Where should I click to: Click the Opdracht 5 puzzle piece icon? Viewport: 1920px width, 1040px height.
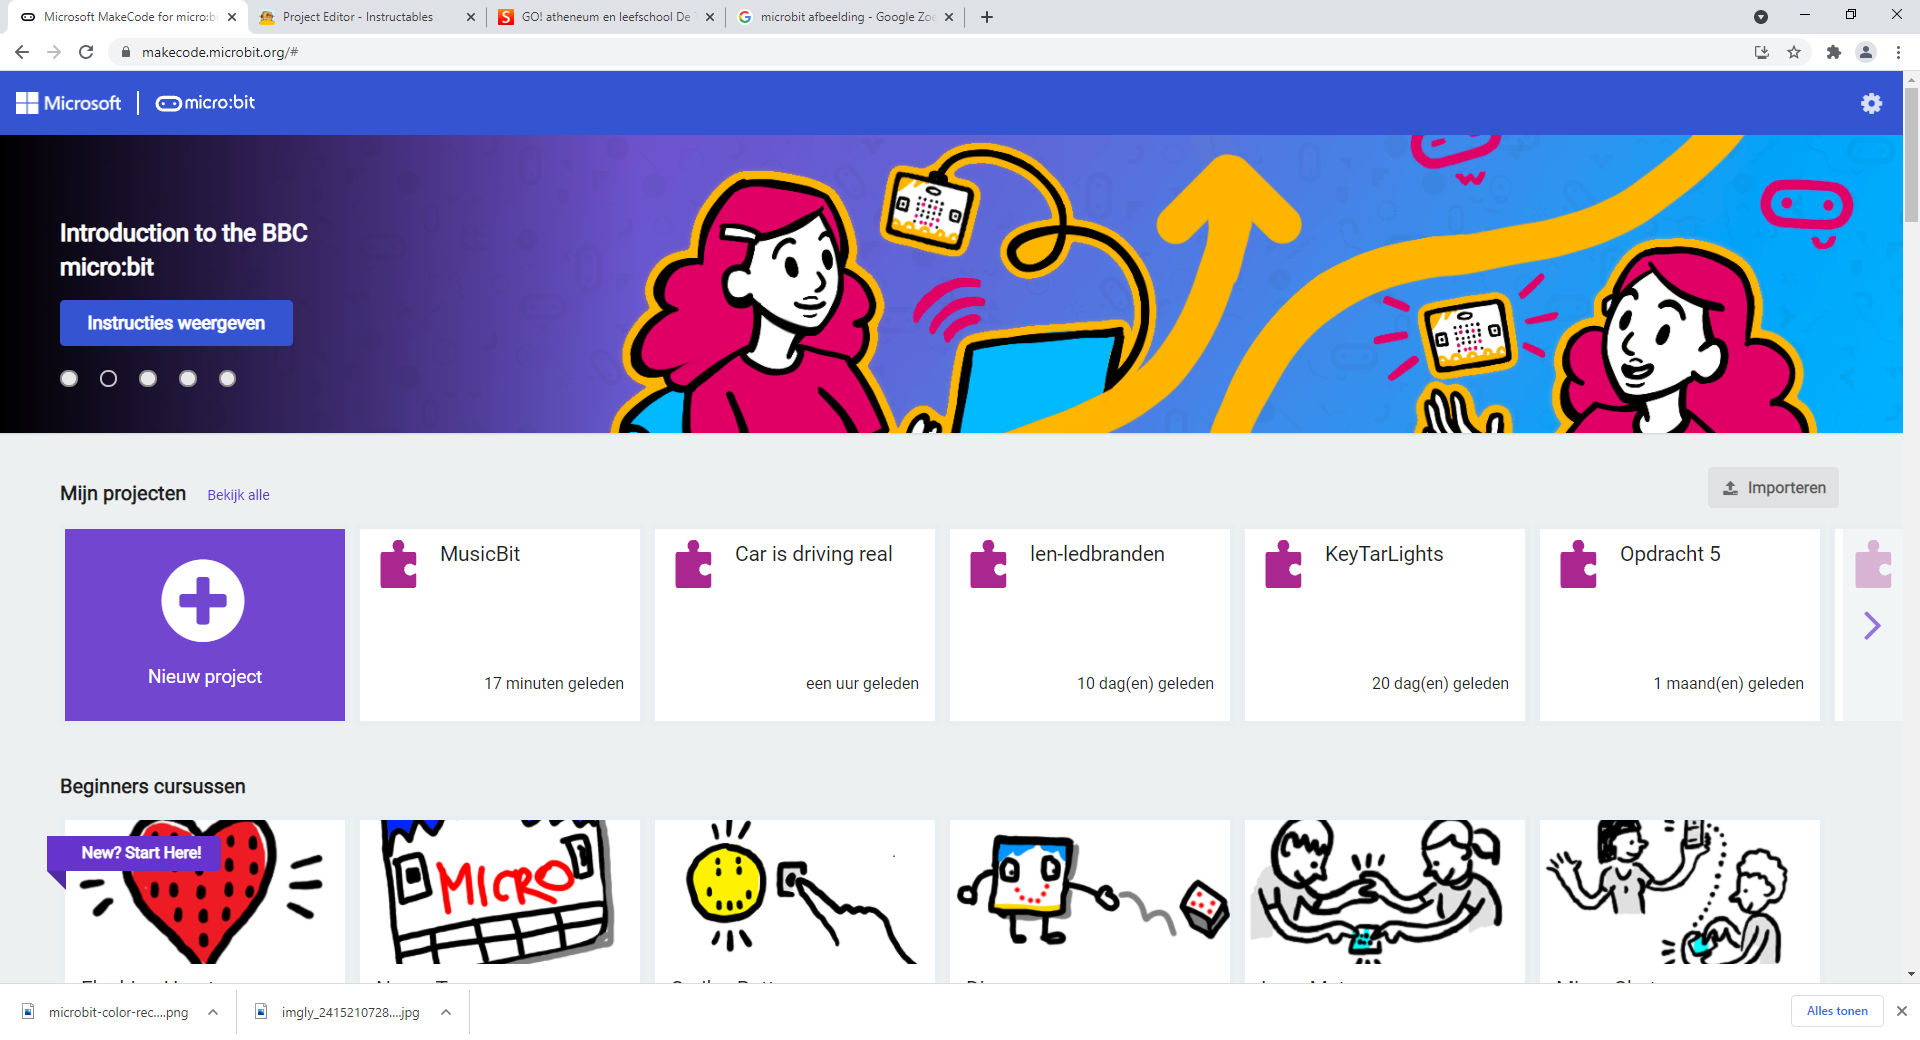(x=1578, y=565)
